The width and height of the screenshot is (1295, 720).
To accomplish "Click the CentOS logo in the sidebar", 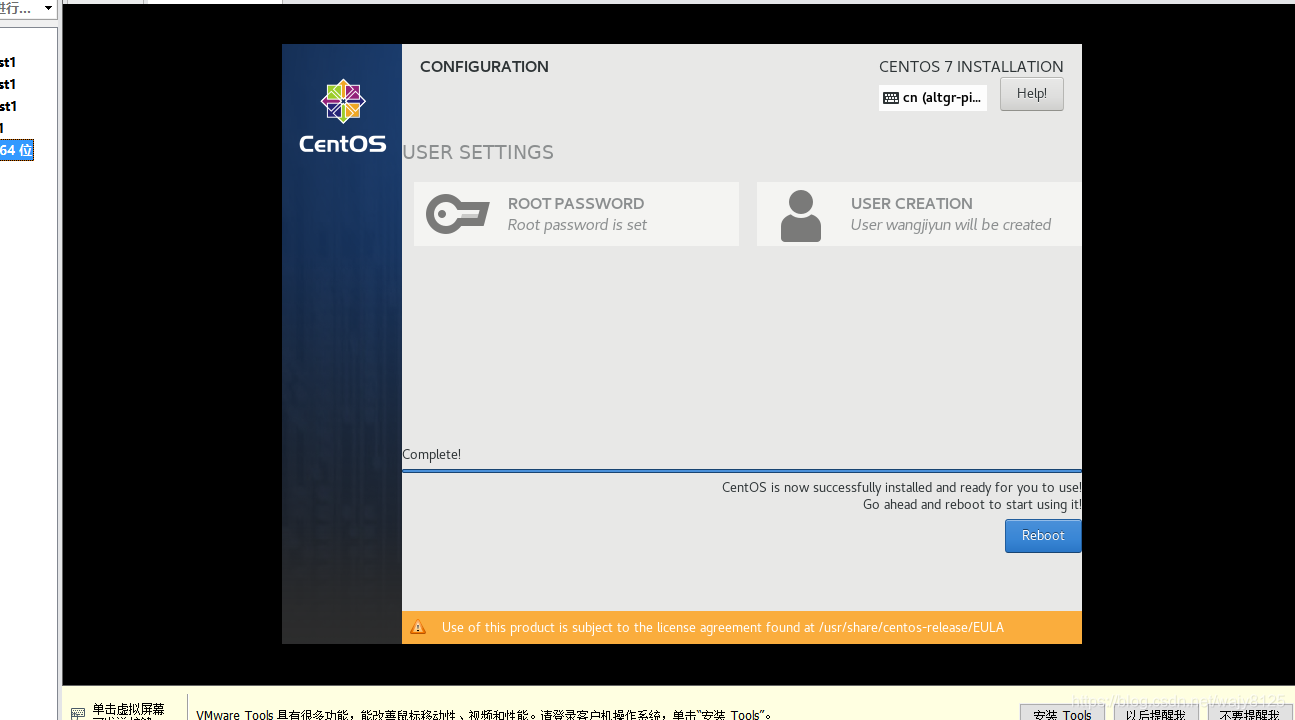I will click(342, 116).
